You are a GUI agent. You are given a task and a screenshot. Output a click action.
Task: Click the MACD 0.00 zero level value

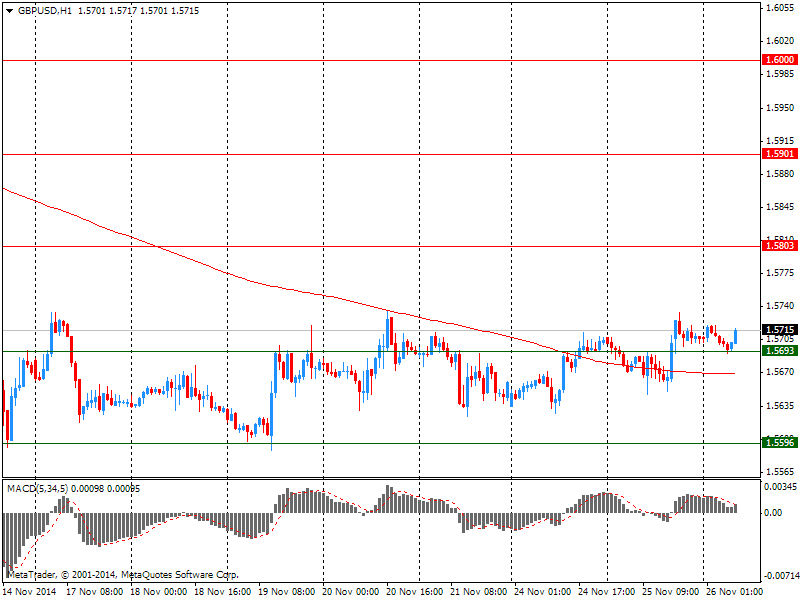pyautogui.click(x=773, y=513)
